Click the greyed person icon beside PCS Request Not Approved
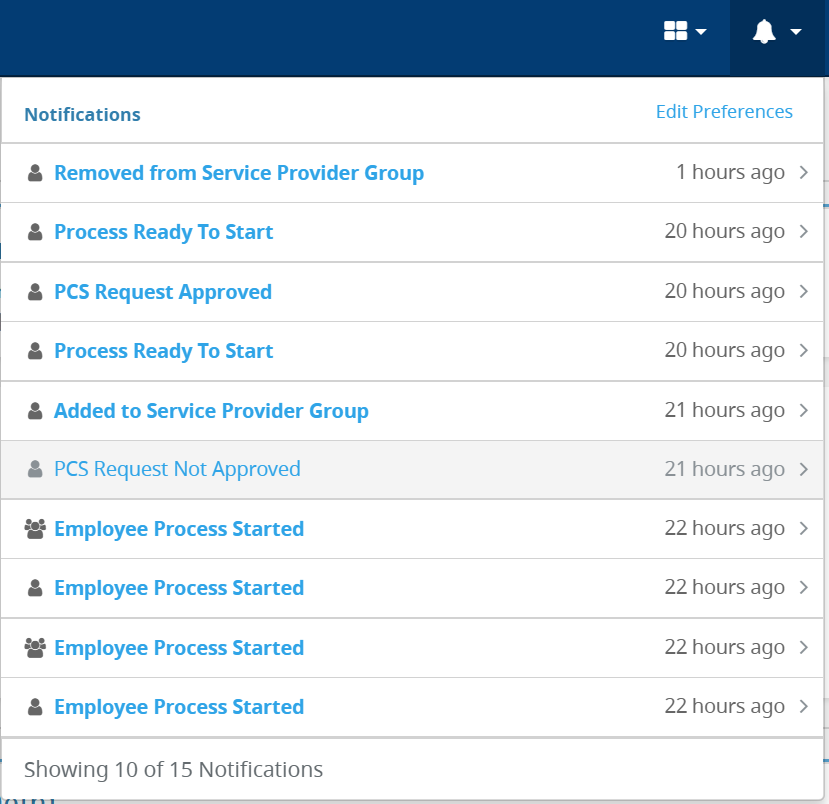 tap(35, 469)
